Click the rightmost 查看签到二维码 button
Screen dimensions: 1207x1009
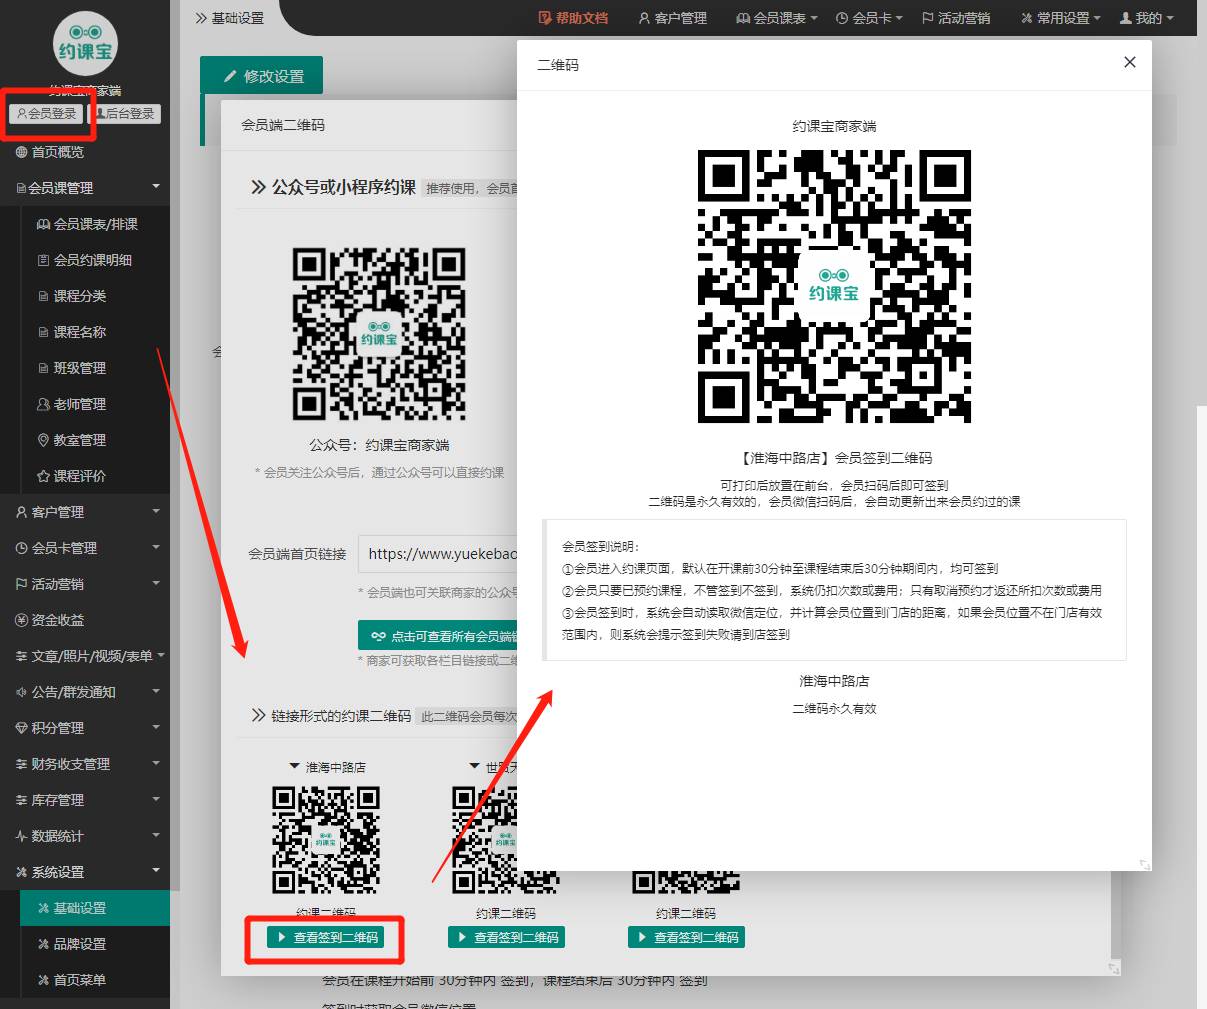pyautogui.click(x=686, y=938)
